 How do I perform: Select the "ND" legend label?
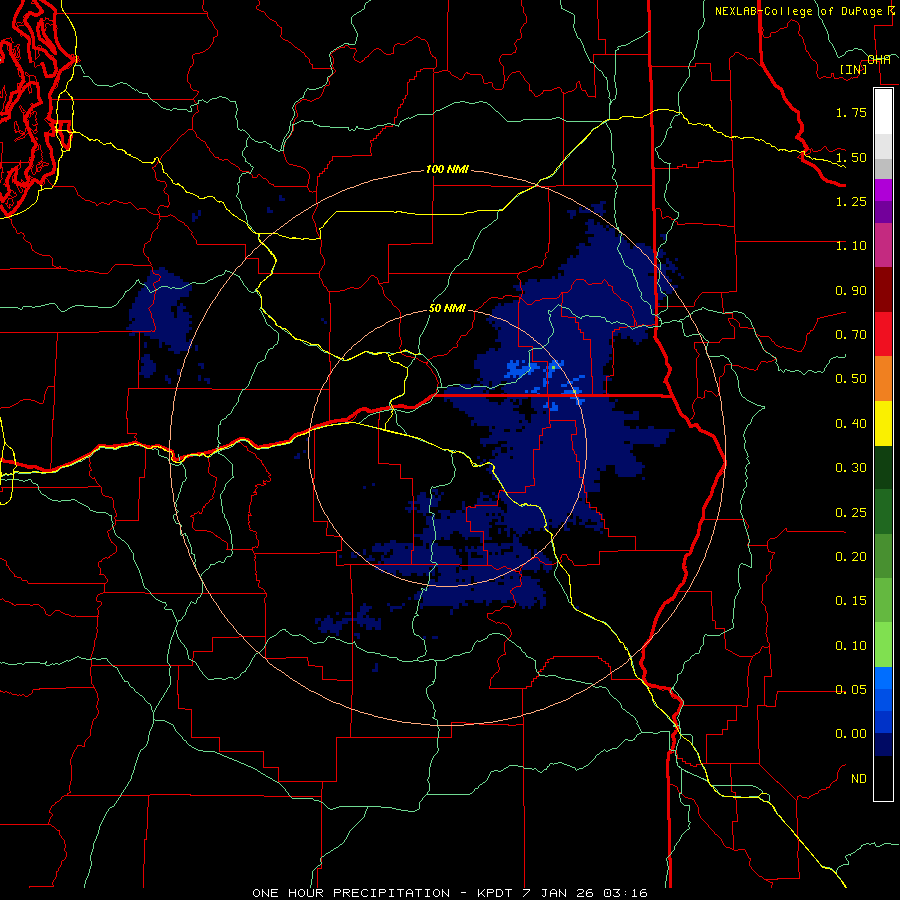pyautogui.click(x=859, y=779)
